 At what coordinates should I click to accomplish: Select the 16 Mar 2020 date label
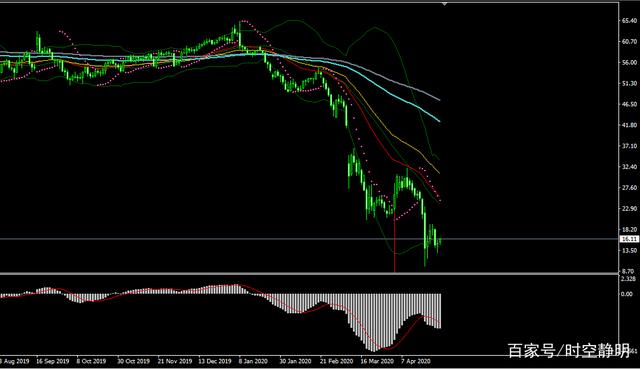coord(377,361)
